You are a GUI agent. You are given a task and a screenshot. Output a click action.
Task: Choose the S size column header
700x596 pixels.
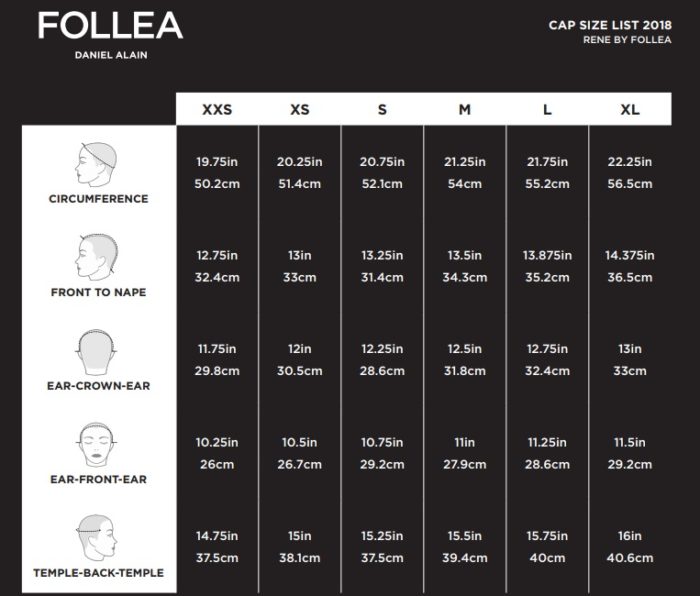click(x=382, y=109)
